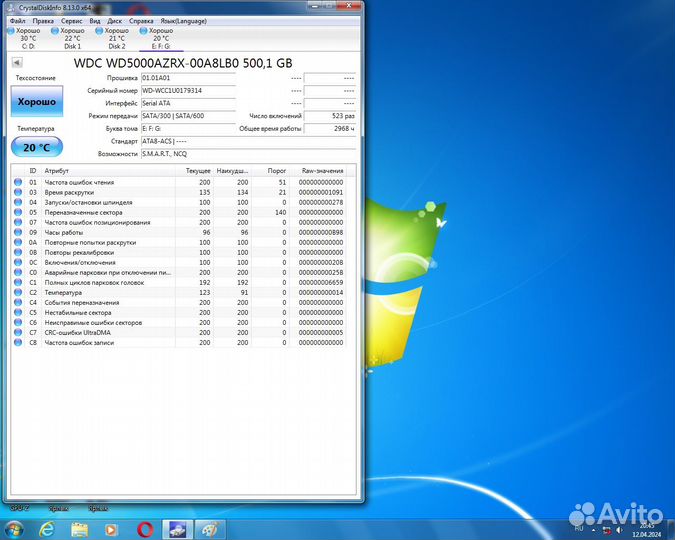Click the blue Хорошо health status button
Viewport: 675px width, 540px height.
tap(36, 102)
